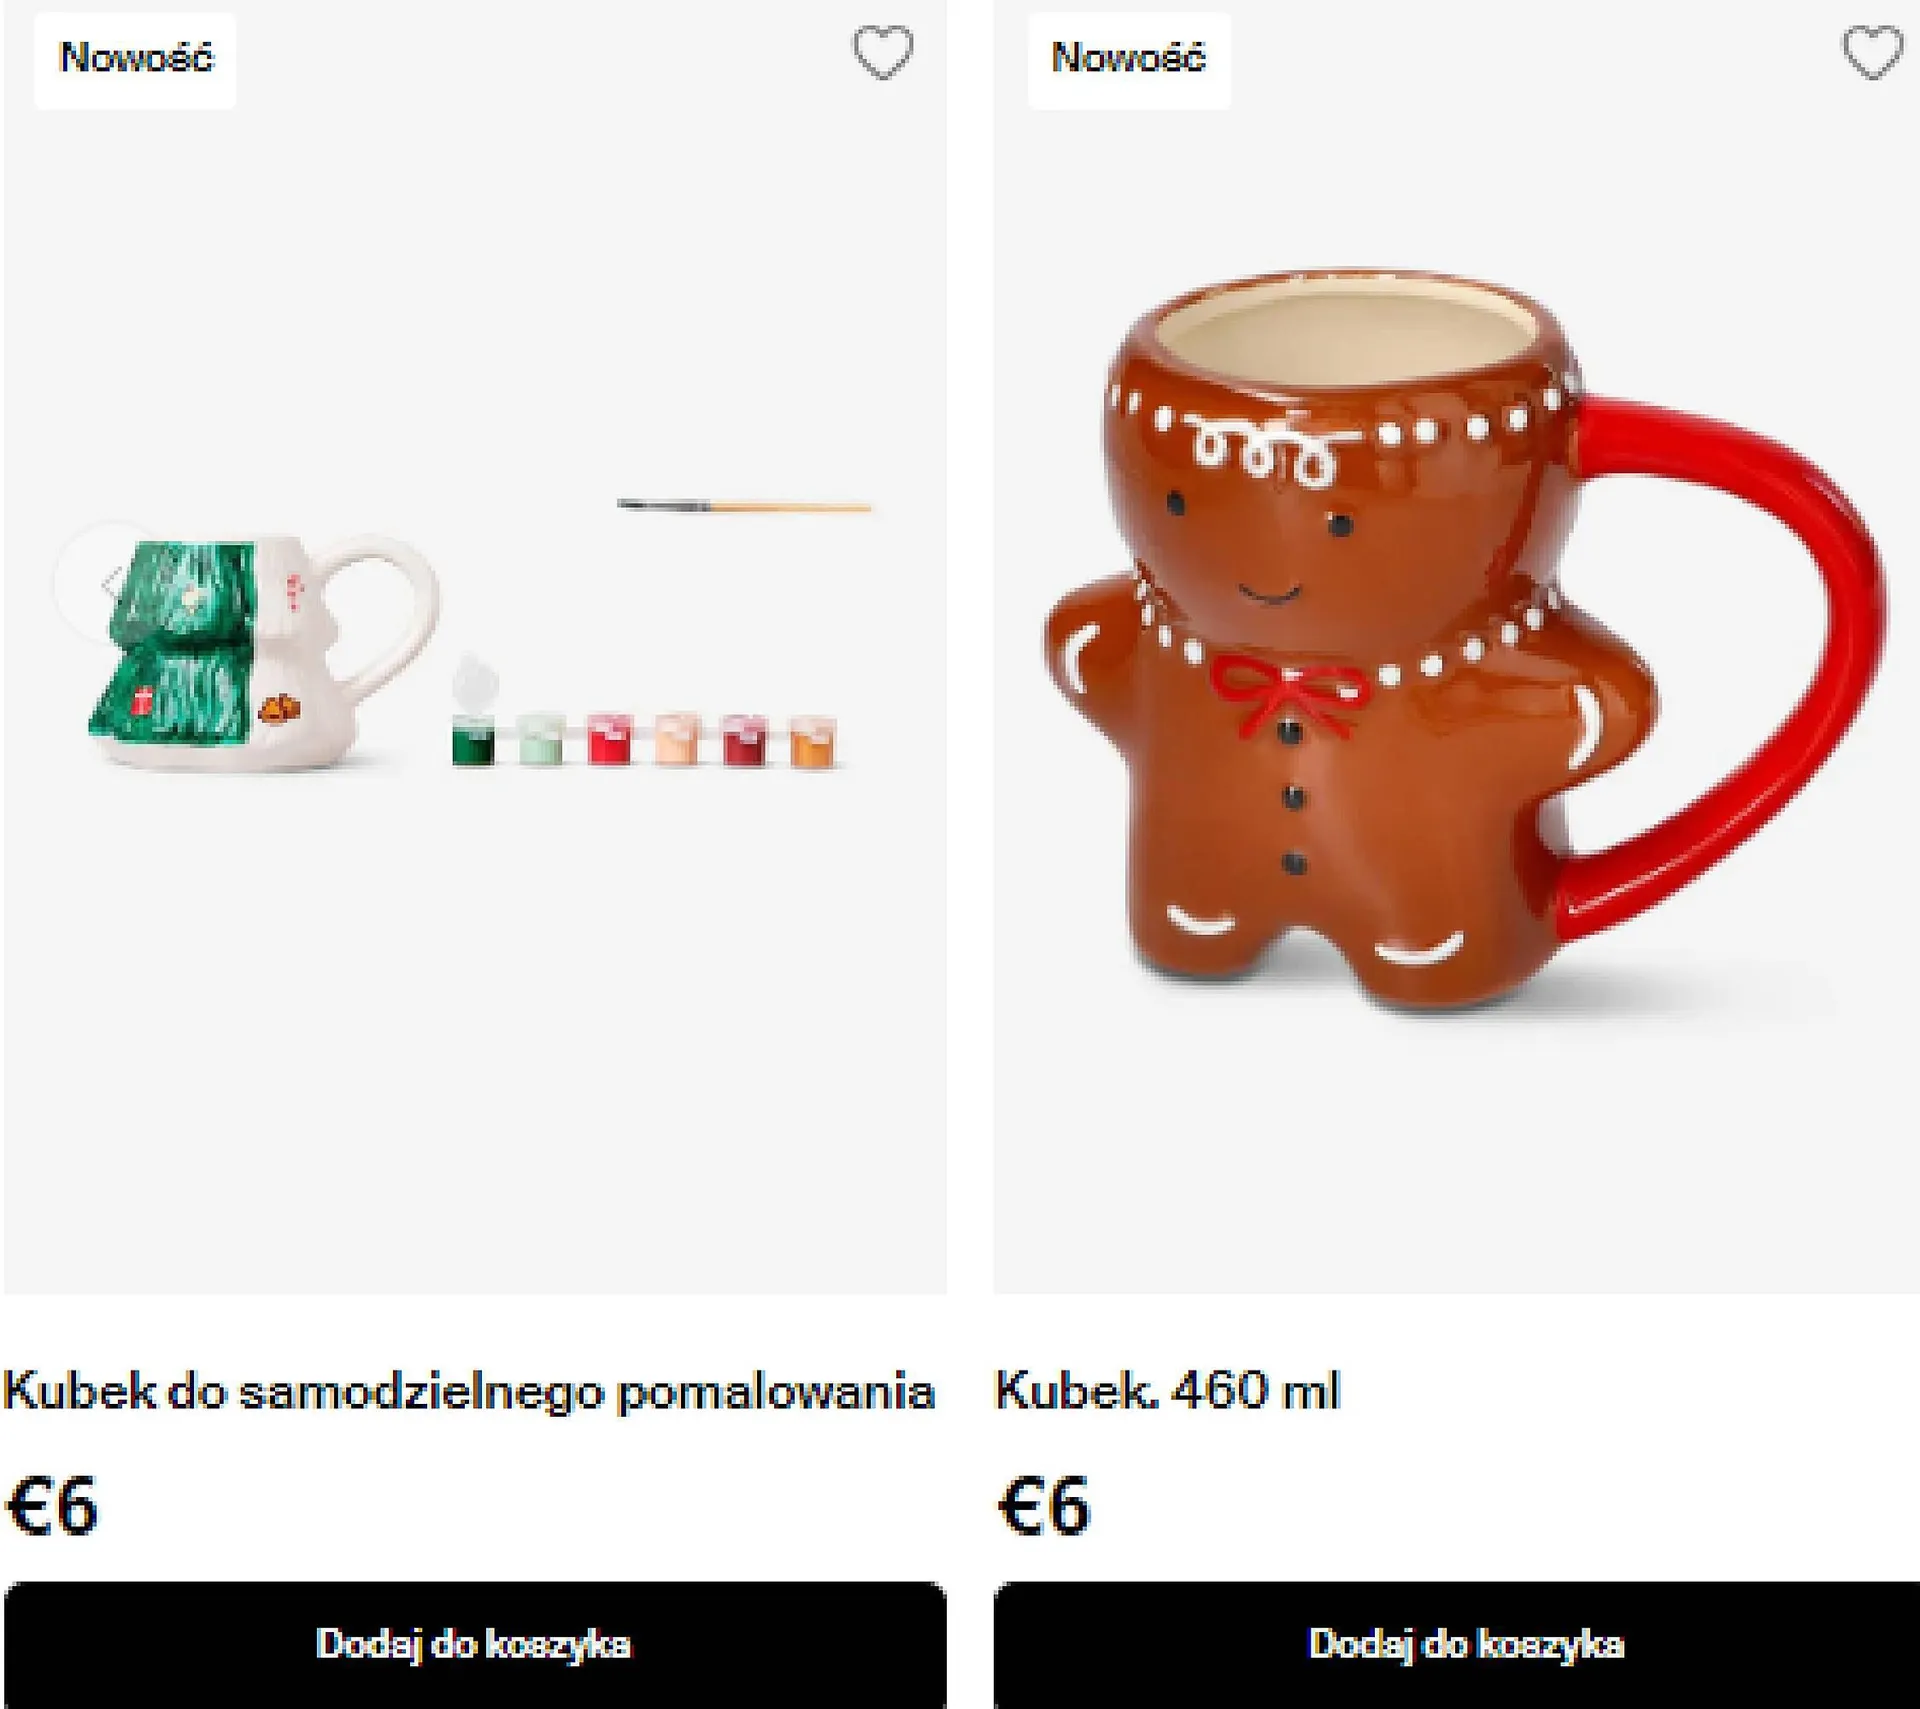Viewport: 1920px width, 1709px height.
Task: Click the Nowość badge on the painting mug
Action: (x=136, y=58)
